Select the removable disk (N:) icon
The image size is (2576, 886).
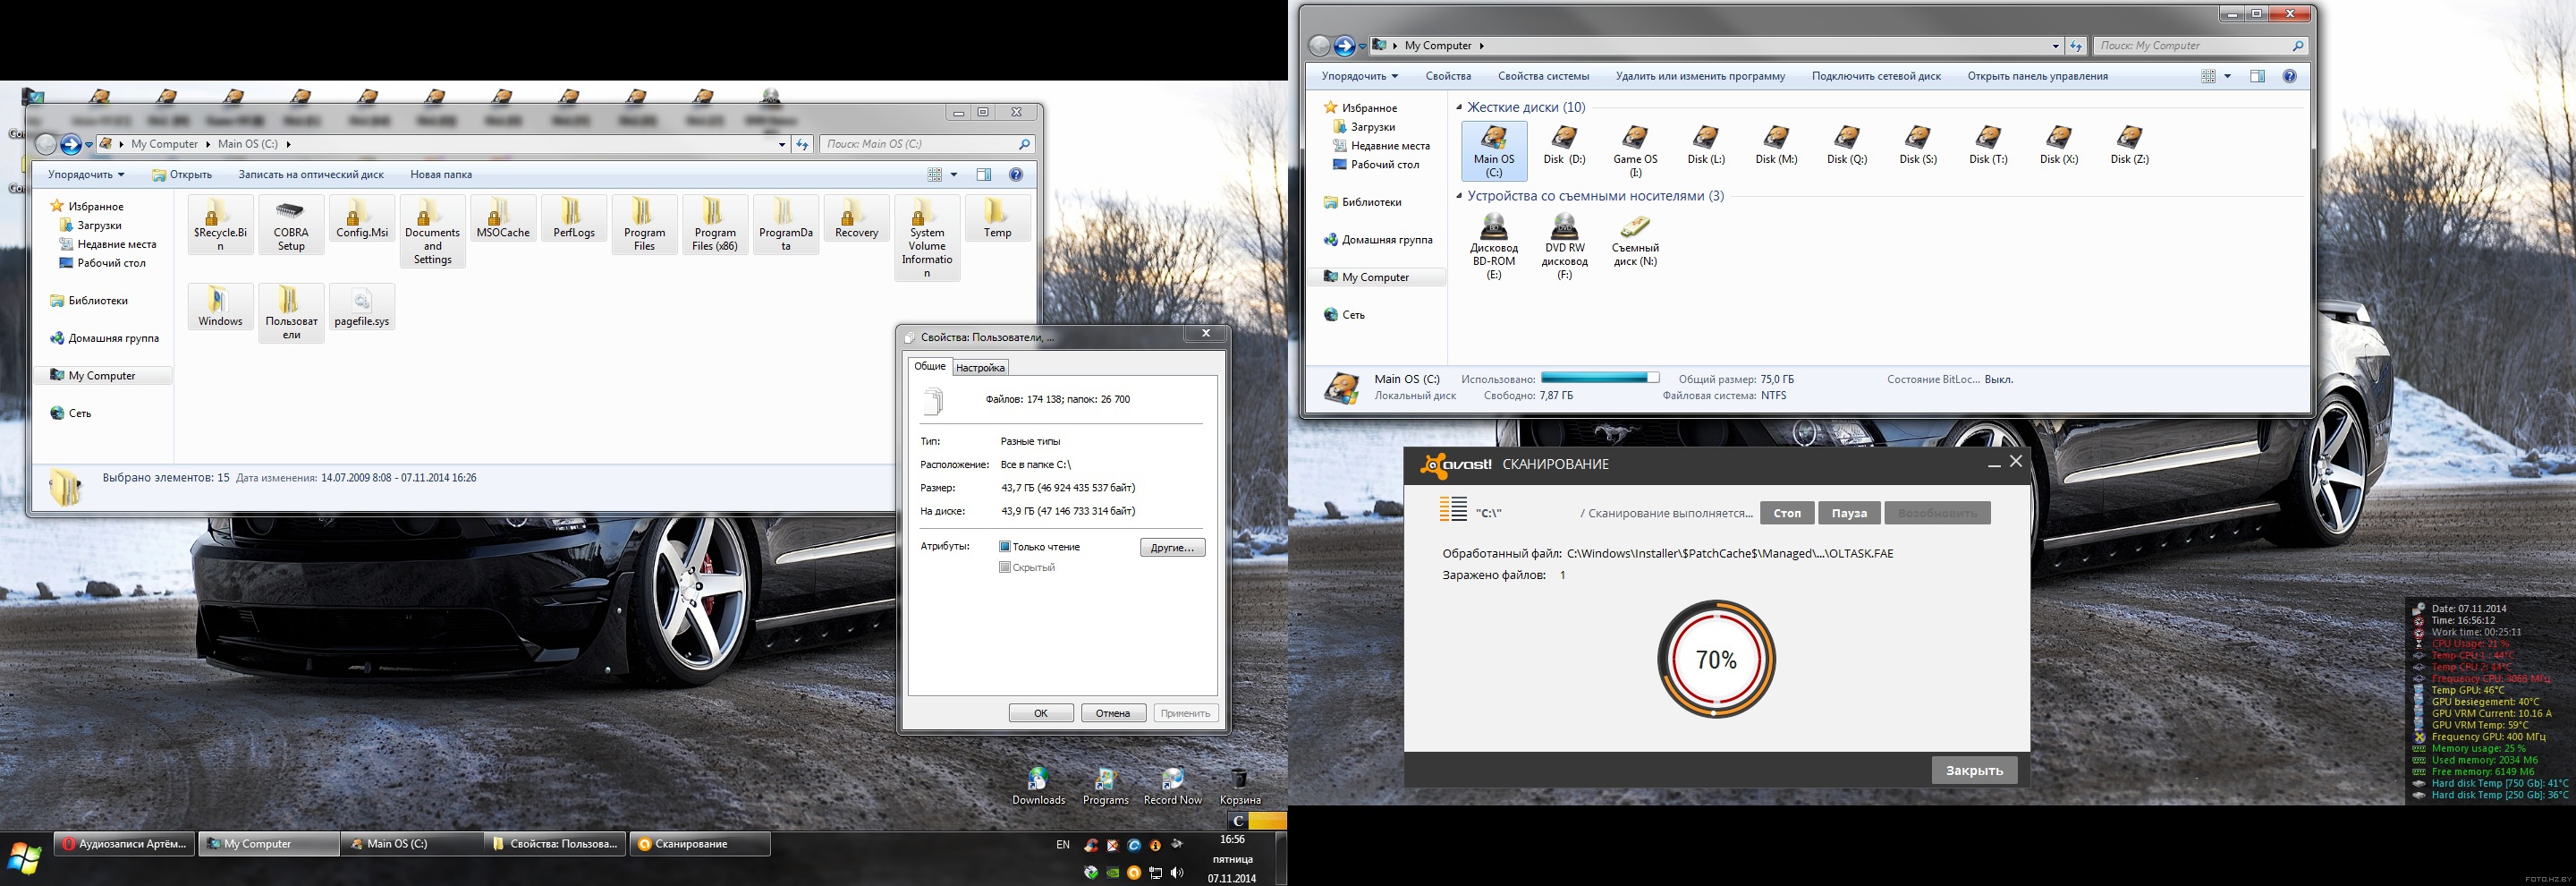click(1635, 240)
